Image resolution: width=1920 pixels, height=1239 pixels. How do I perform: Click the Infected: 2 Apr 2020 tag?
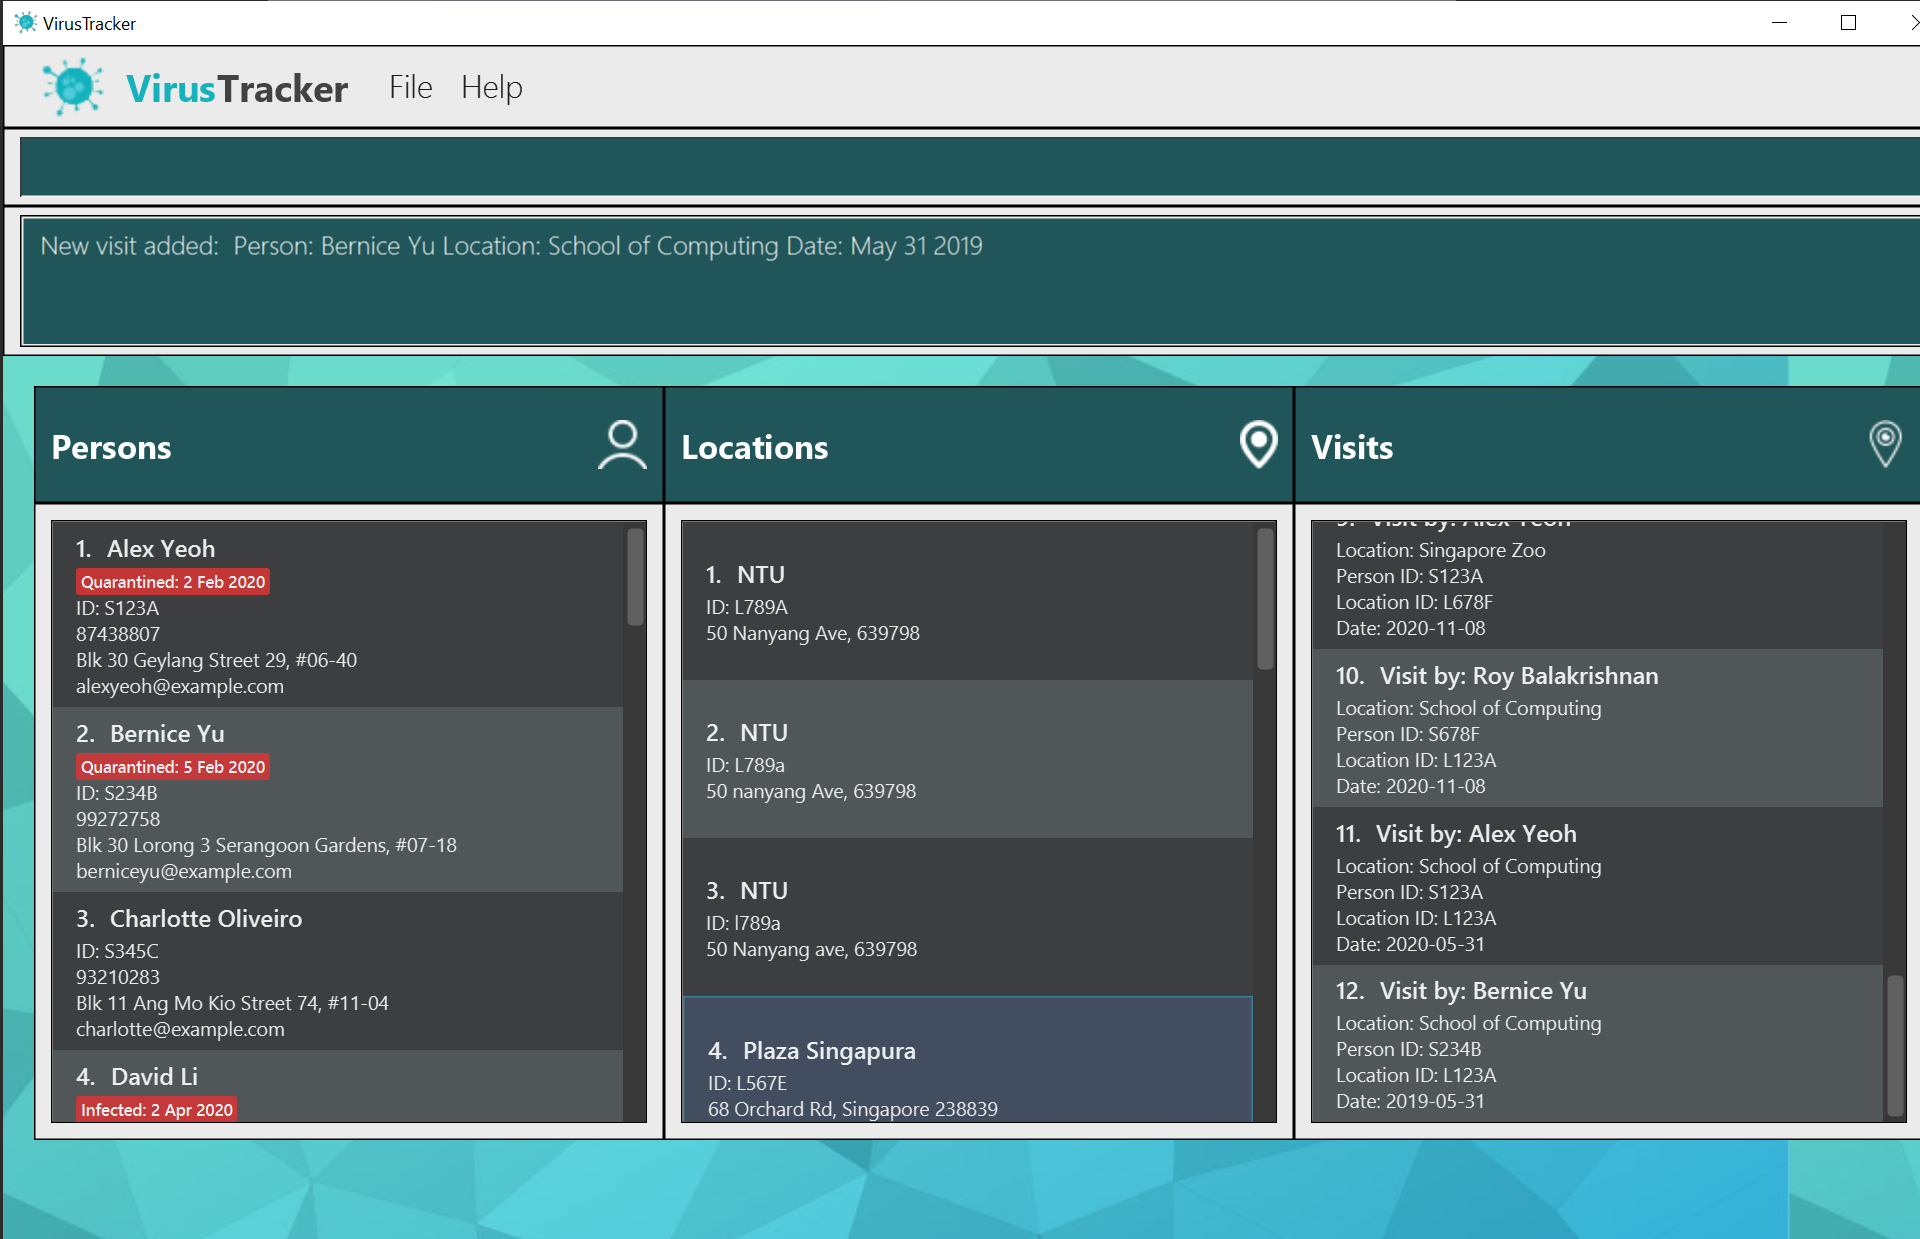tap(157, 1109)
